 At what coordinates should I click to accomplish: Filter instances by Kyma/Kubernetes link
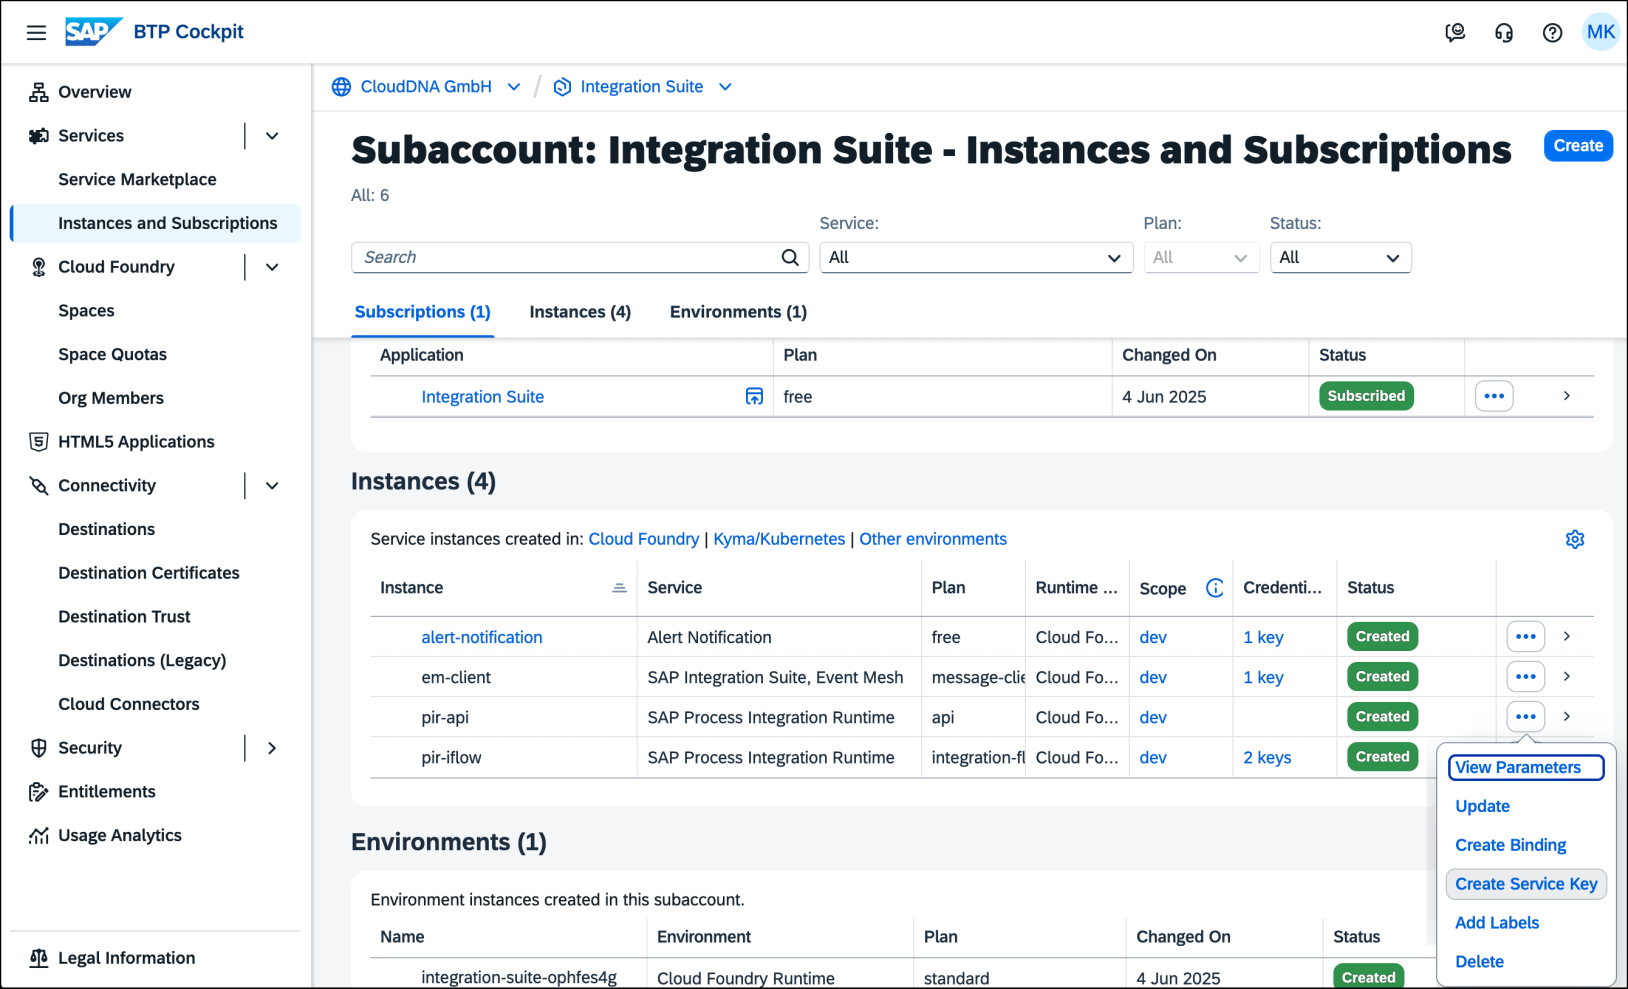point(779,539)
